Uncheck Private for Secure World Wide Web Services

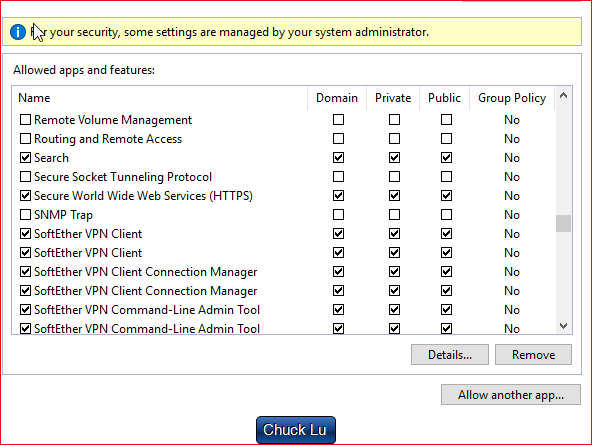pyautogui.click(x=394, y=196)
